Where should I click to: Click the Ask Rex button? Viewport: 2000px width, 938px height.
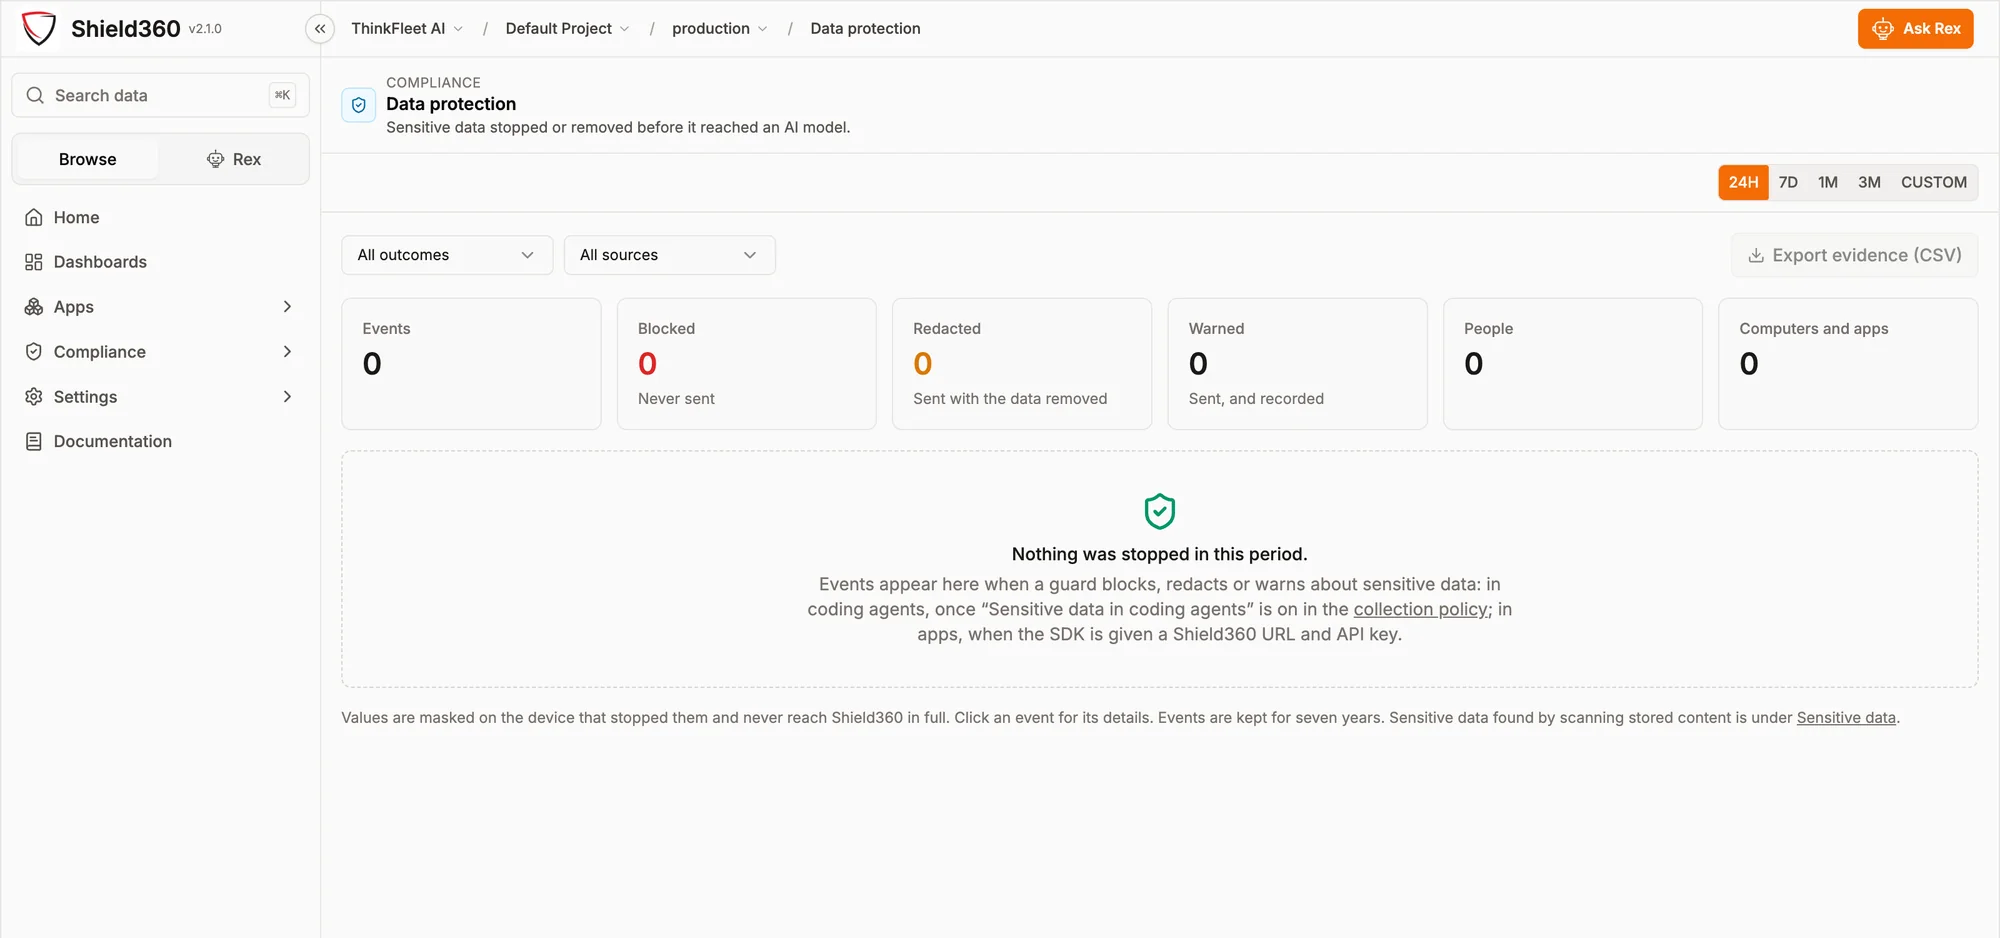pos(1915,29)
